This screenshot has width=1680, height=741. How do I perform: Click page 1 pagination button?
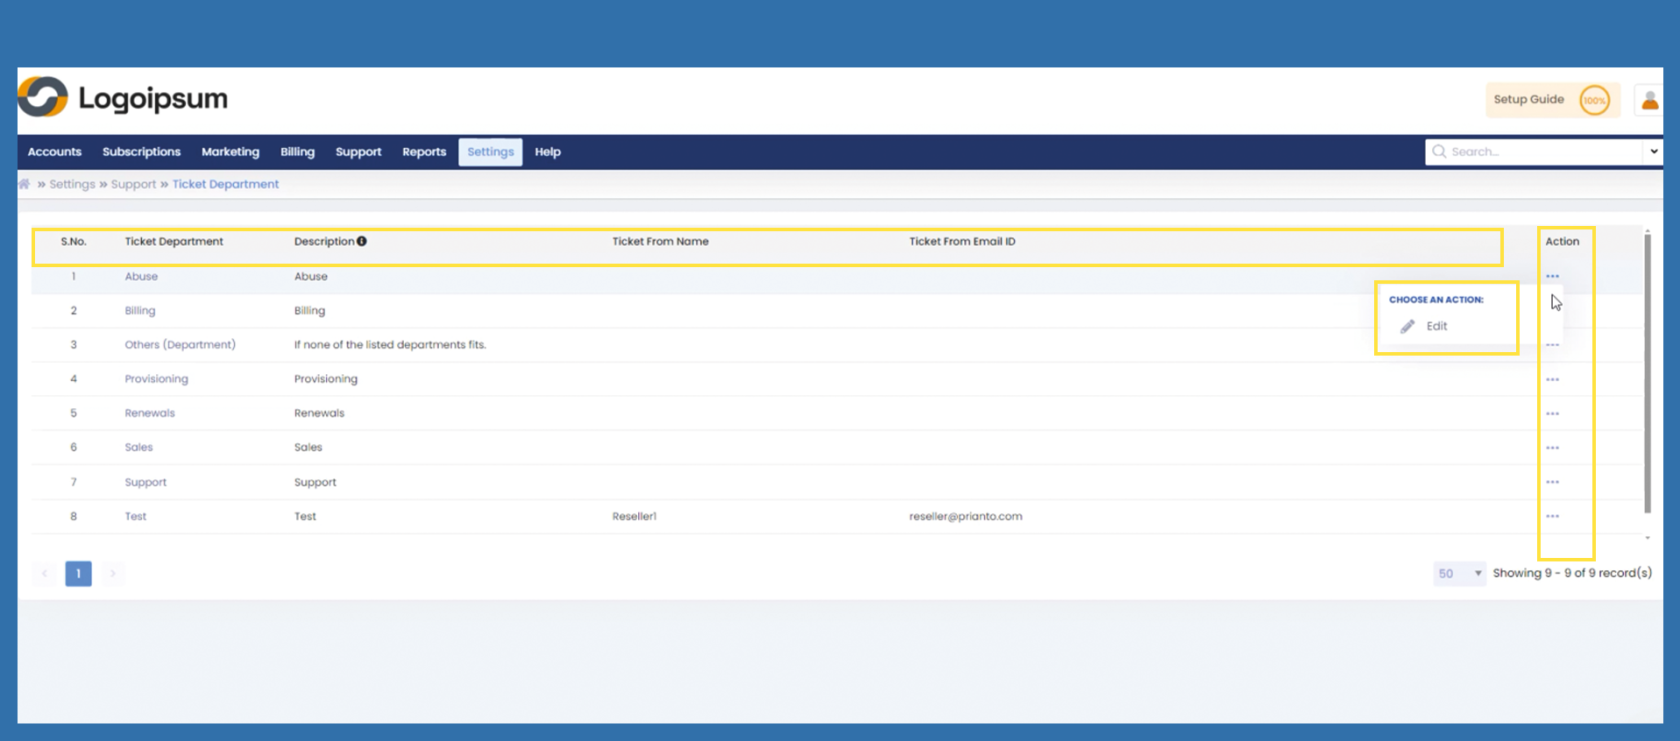pos(78,573)
